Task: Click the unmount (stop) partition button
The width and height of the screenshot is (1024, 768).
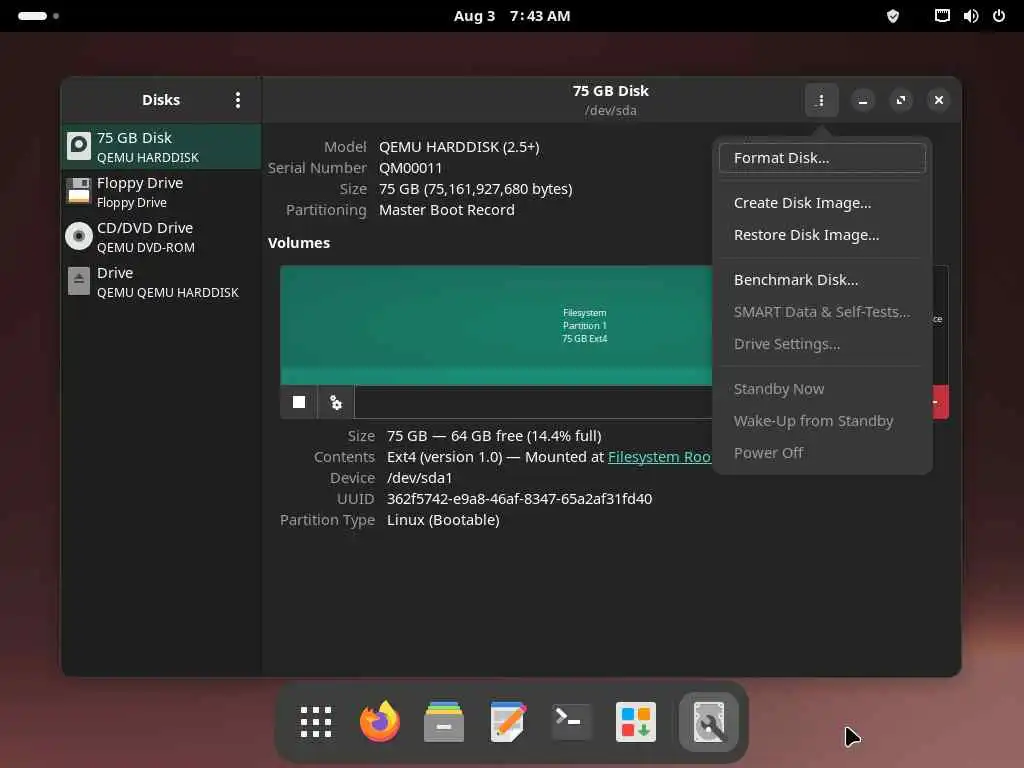Action: (x=299, y=402)
